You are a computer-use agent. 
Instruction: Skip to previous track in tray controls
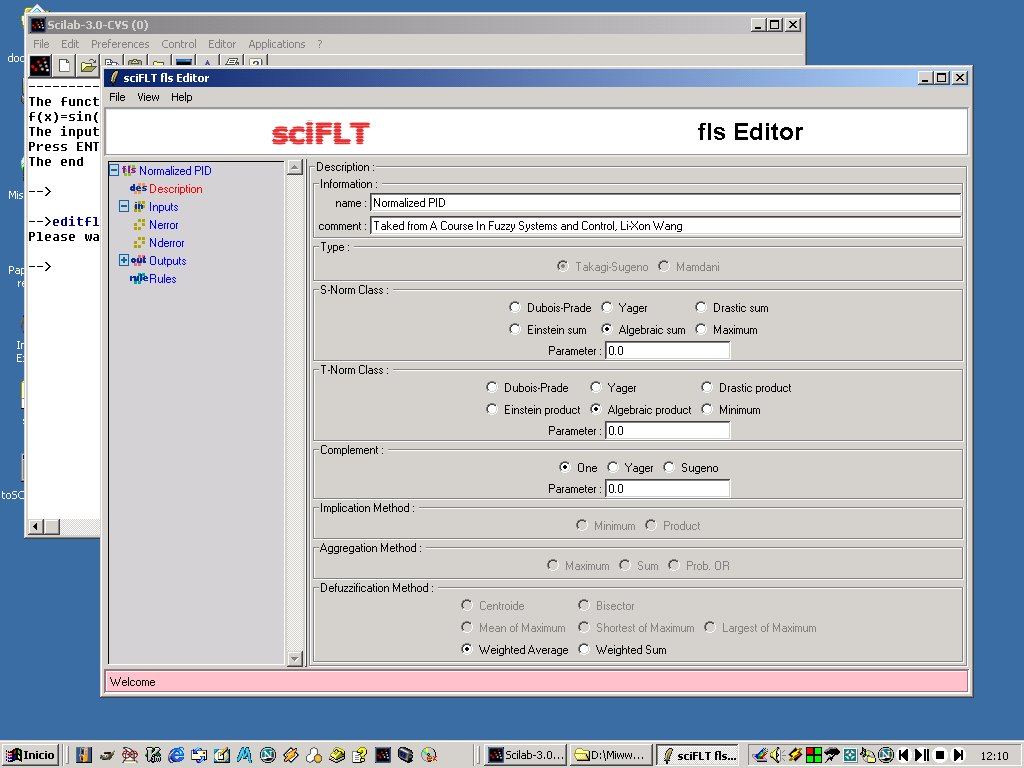point(904,755)
